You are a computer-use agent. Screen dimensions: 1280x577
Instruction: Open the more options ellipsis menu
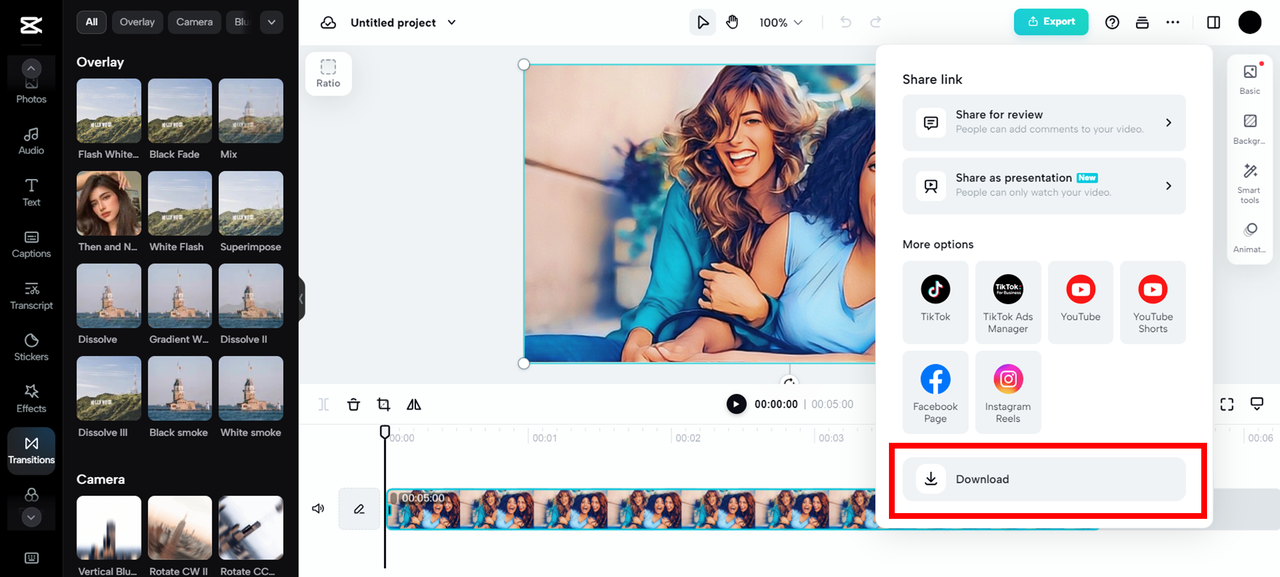(1173, 22)
